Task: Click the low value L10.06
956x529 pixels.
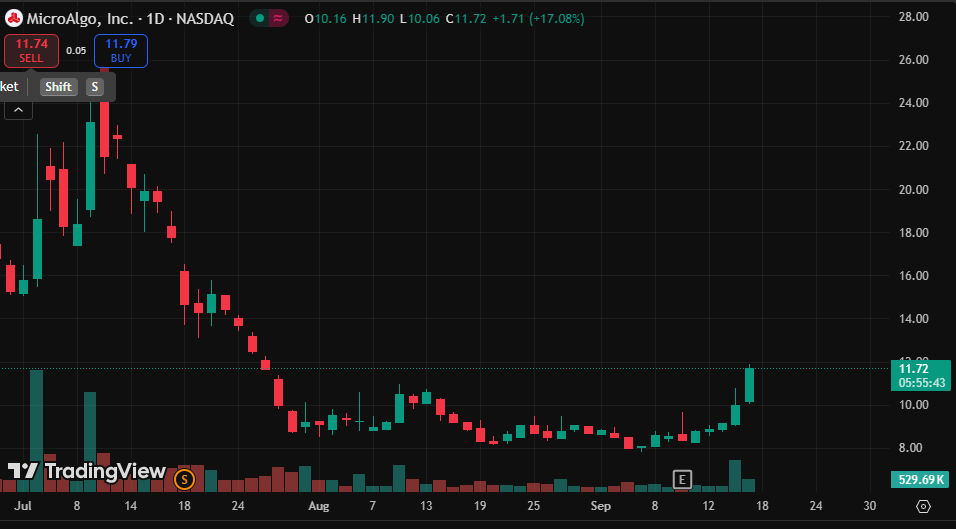Action: pos(419,18)
